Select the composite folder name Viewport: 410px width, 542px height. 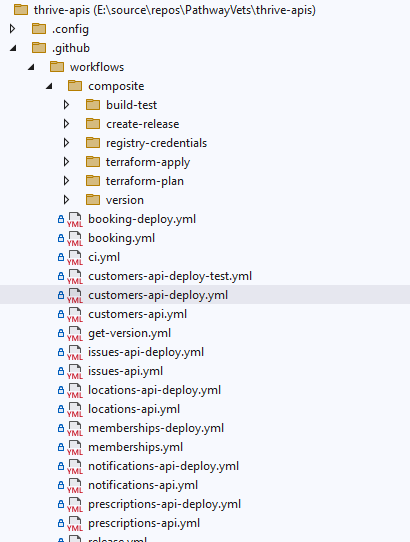pyautogui.click(x=116, y=86)
